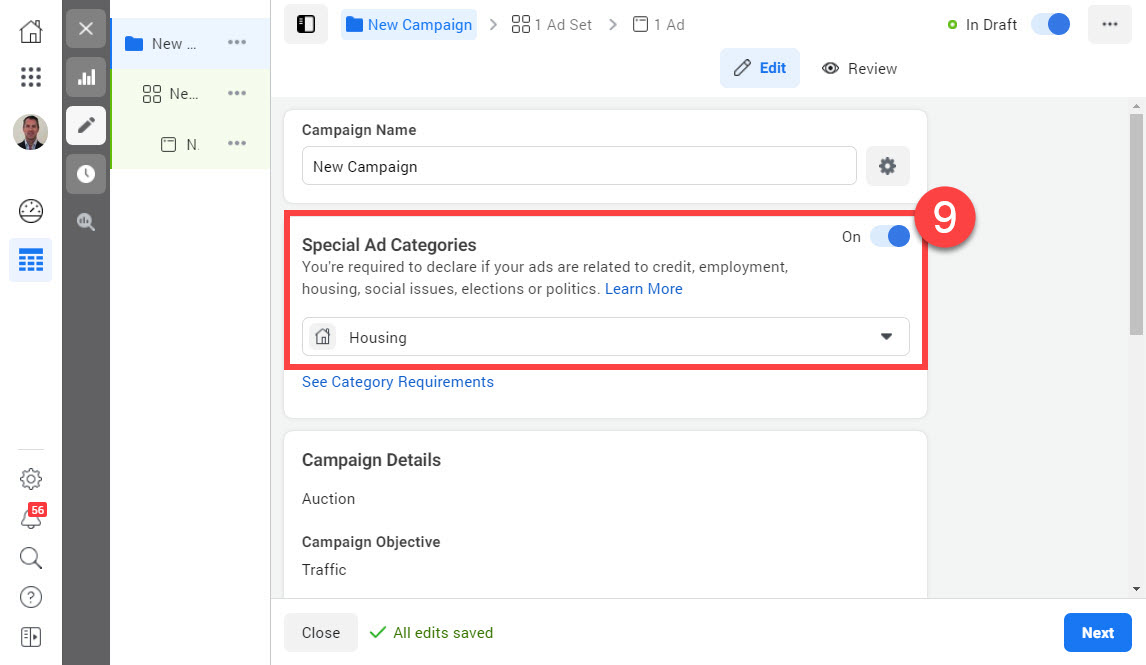Select the Edit pencil tool in the dark panel
The height and width of the screenshot is (665, 1146).
[x=85, y=125]
